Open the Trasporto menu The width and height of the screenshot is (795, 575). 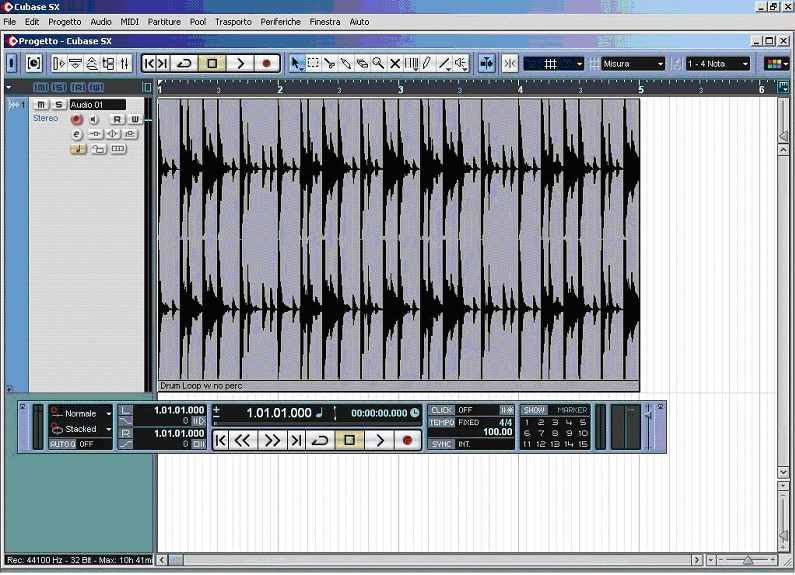point(233,21)
